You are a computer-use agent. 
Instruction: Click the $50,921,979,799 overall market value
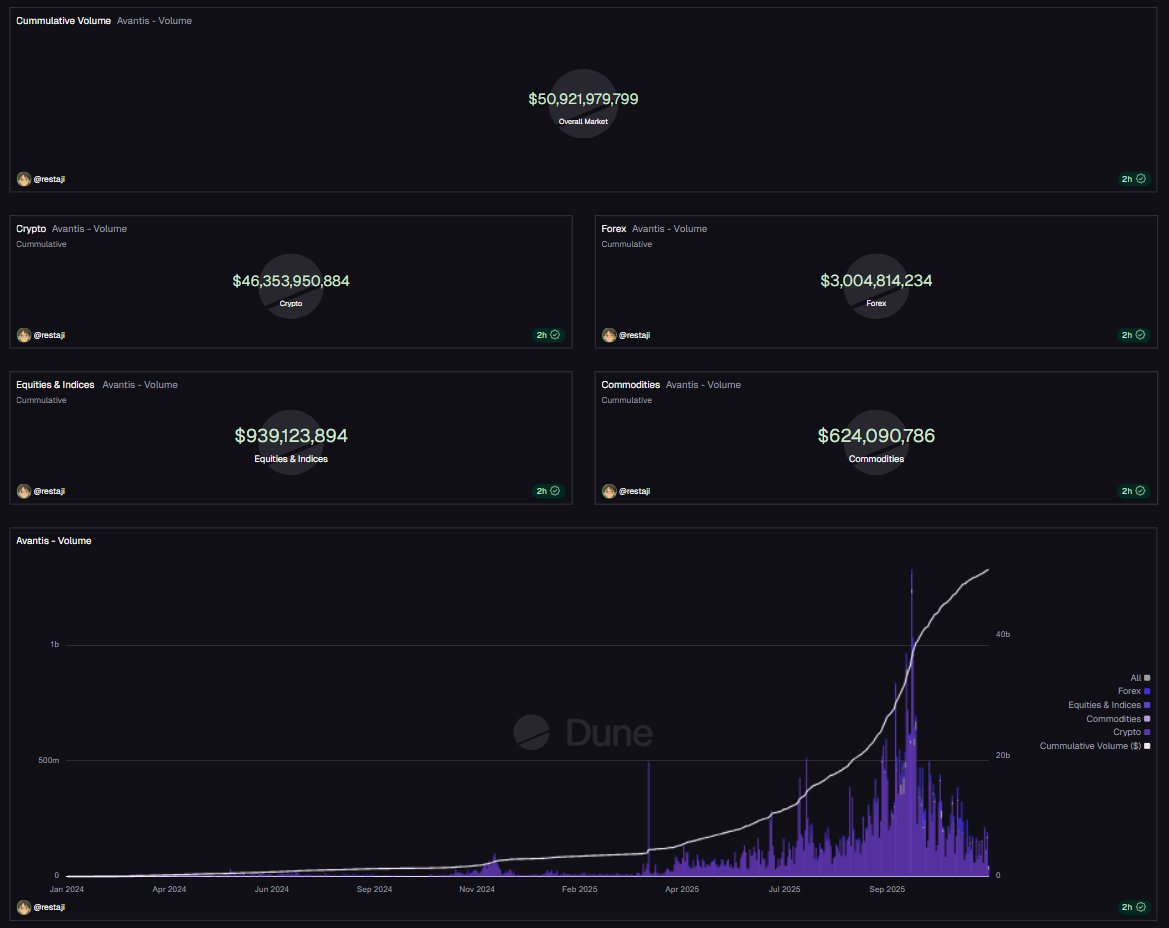tap(583, 99)
